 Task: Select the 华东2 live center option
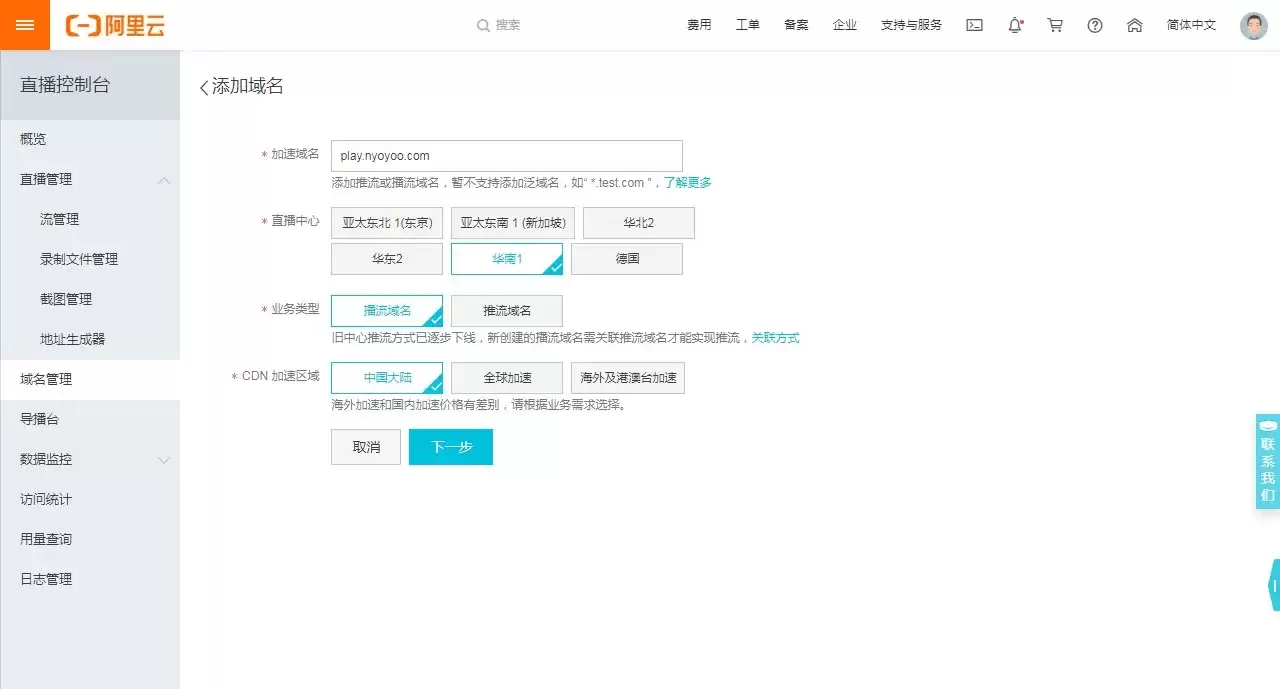click(x=387, y=258)
